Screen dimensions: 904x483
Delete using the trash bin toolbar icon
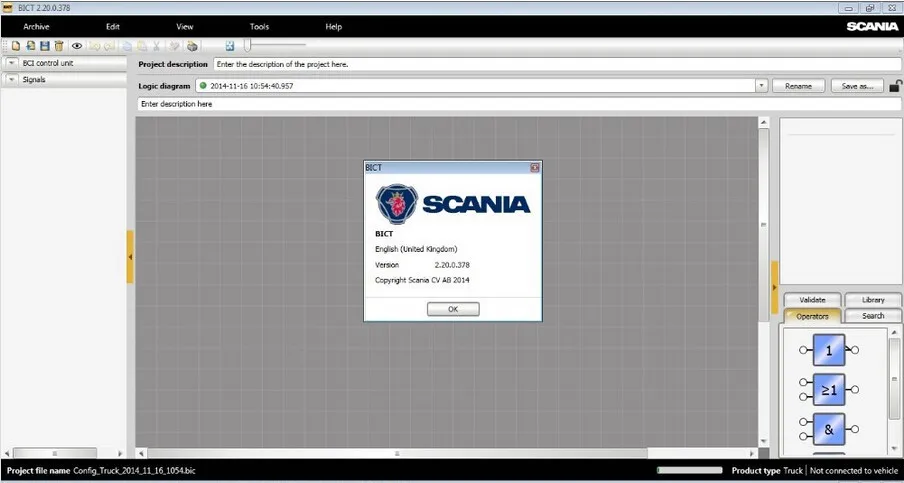(59, 46)
